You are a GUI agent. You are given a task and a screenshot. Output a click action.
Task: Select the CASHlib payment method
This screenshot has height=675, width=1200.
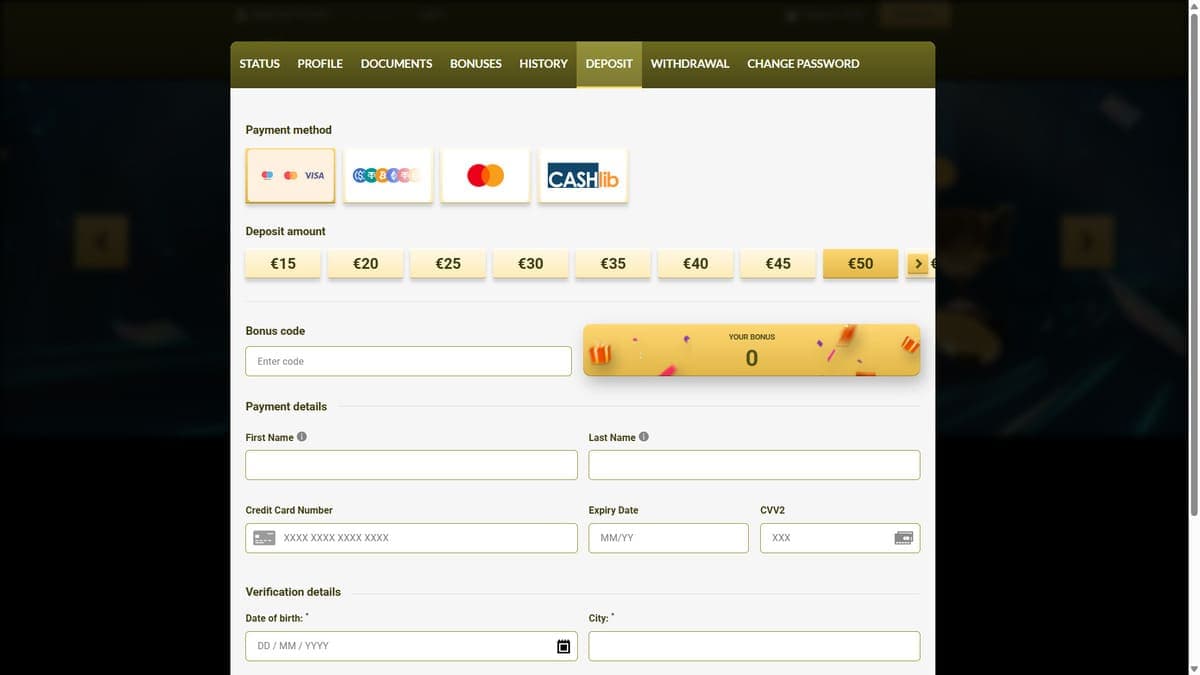583,175
